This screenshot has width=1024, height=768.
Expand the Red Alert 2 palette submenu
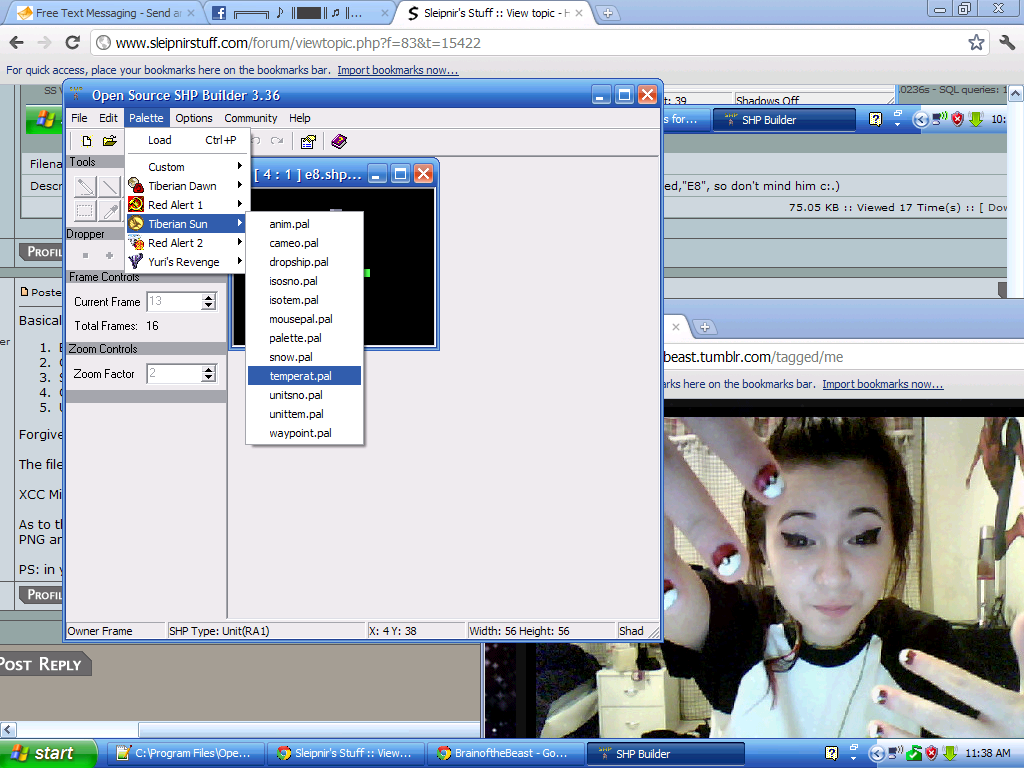[x=185, y=243]
